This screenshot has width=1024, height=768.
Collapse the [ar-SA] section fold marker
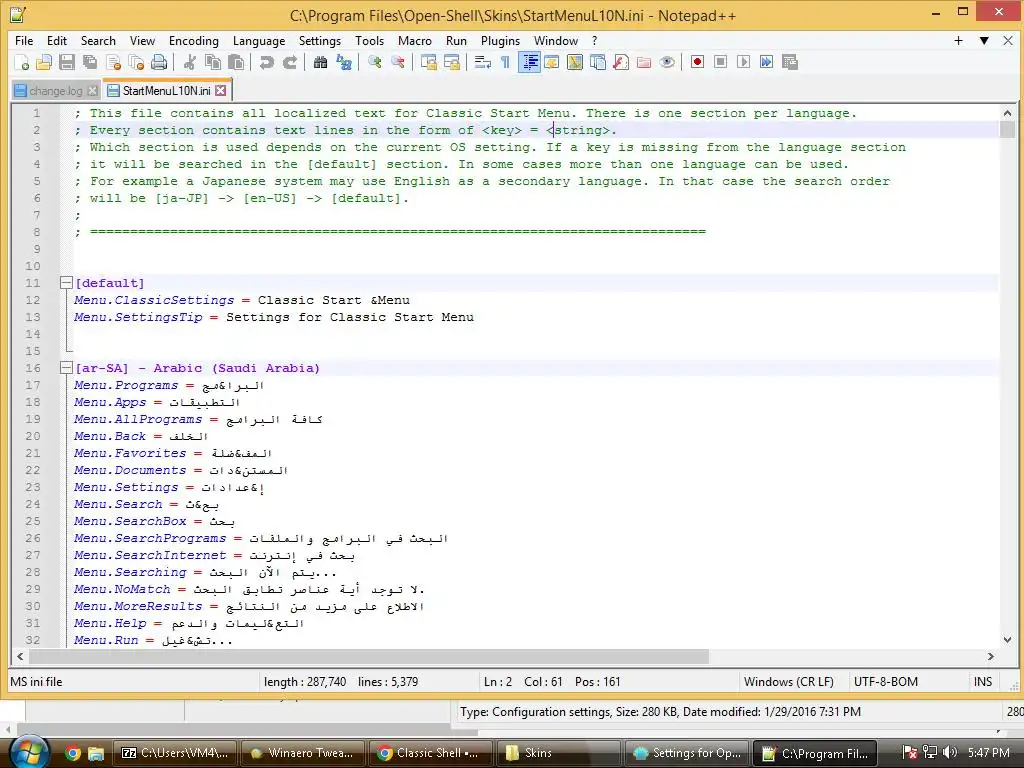point(65,368)
